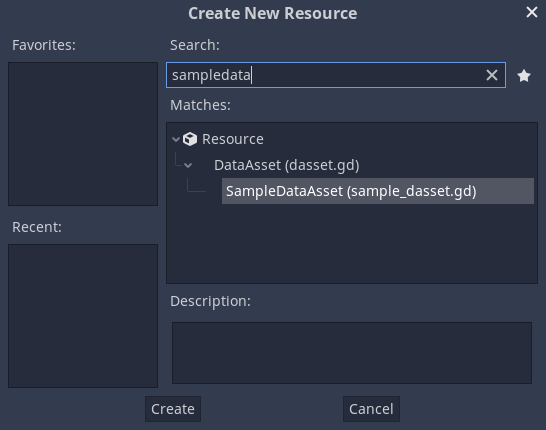
Task: Collapse the Resource tree node
Action: tap(176, 139)
